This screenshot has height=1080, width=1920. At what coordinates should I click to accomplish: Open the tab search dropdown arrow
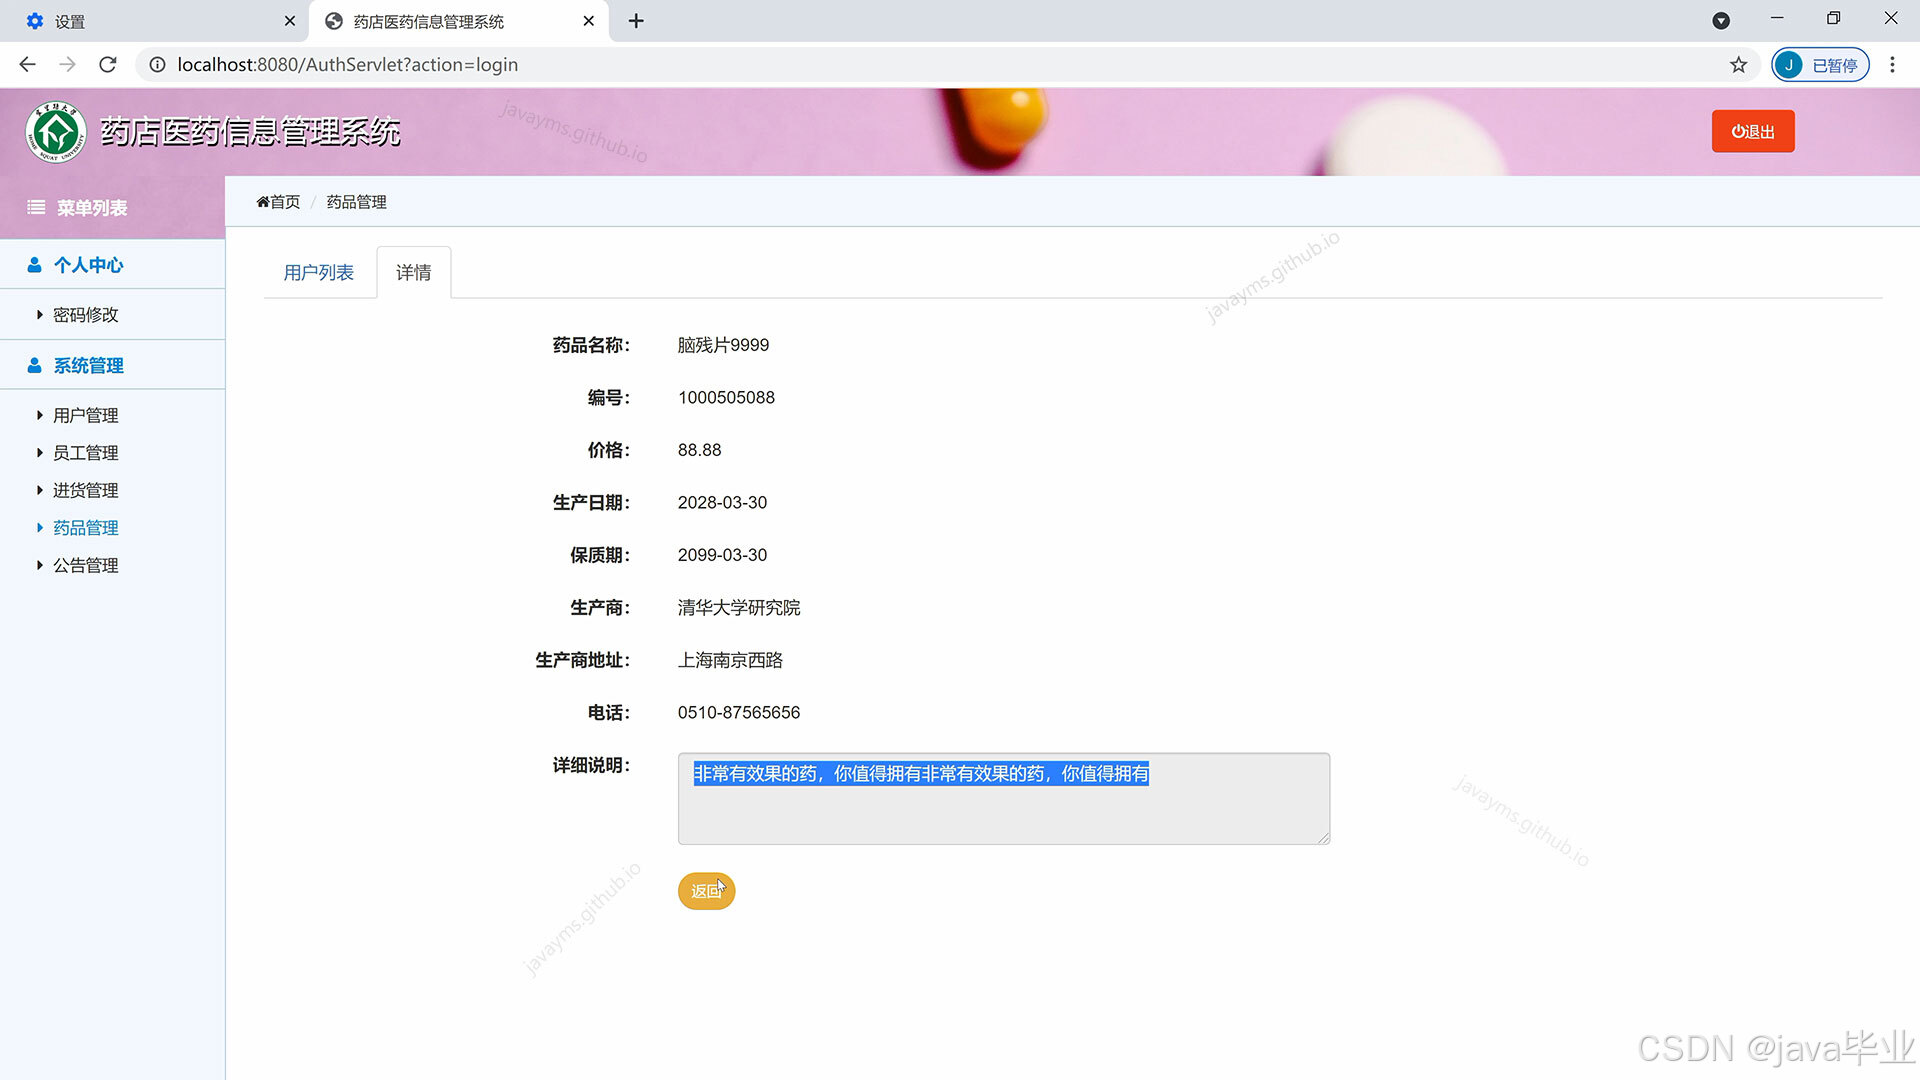pyautogui.click(x=1721, y=21)
